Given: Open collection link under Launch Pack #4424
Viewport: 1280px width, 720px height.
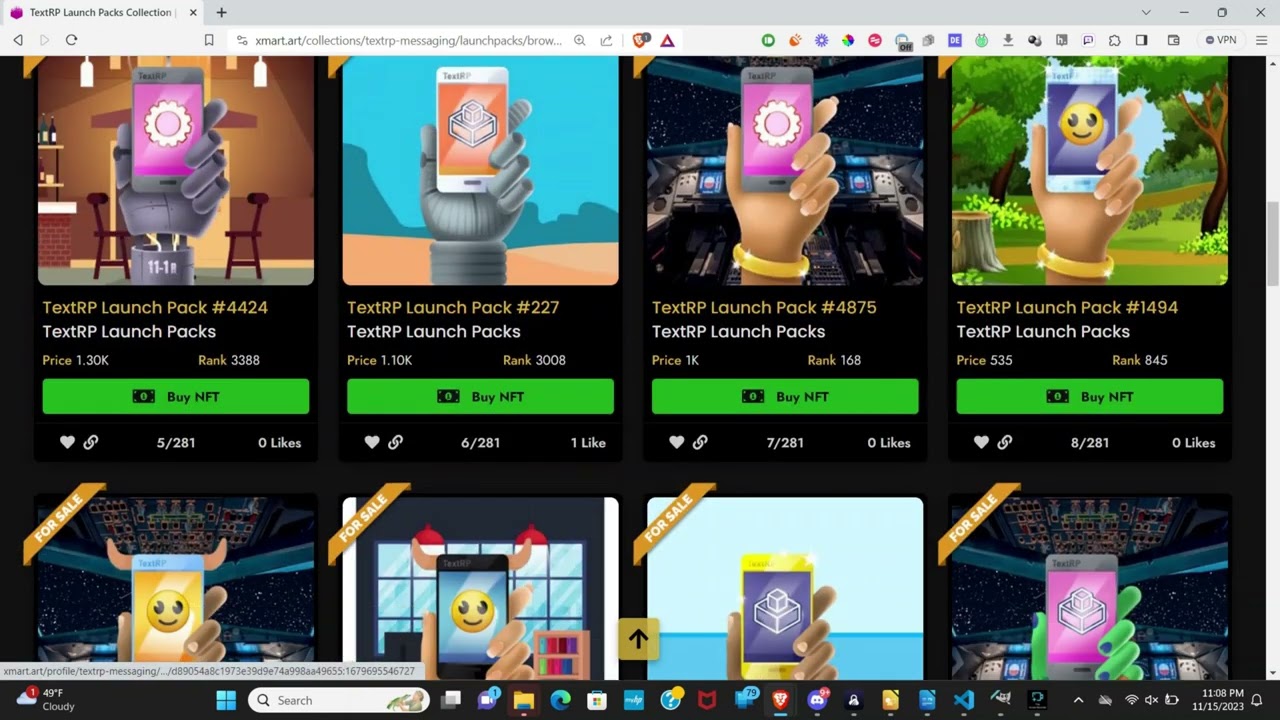Looking at the screenshot, I should point(129,331).
